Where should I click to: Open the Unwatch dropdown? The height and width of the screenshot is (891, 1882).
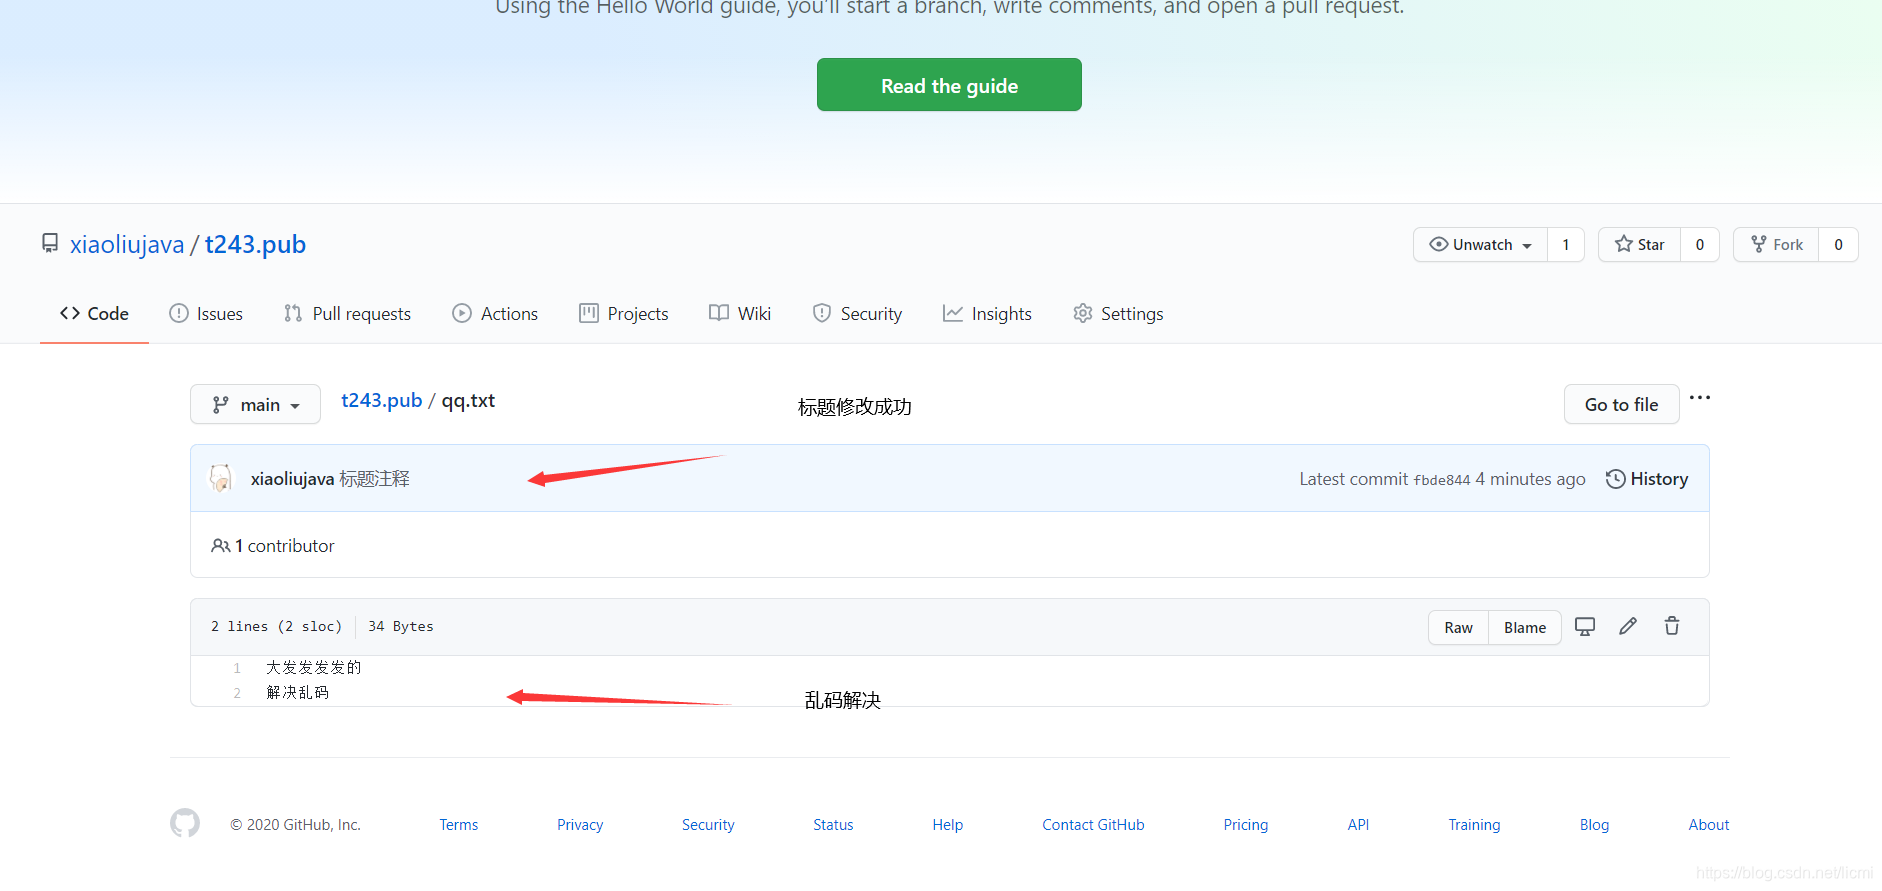click(x=1480, y=245)
